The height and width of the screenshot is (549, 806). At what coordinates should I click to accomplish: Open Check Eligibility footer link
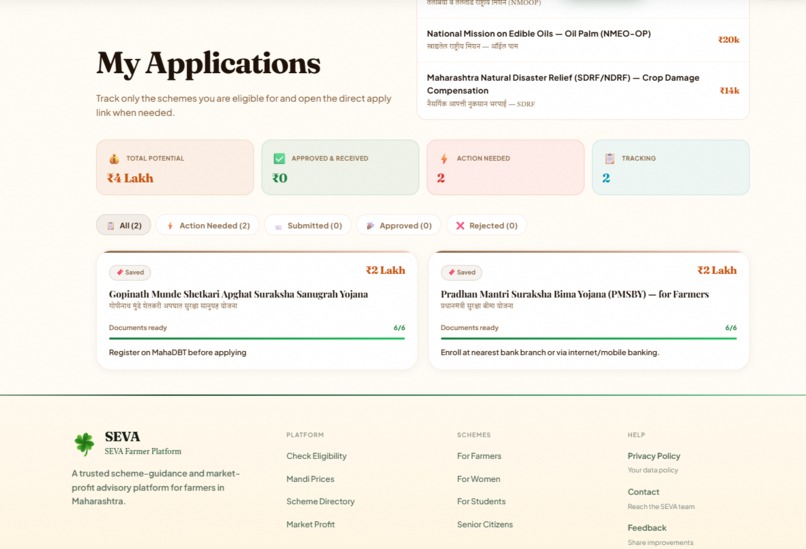point(316,456)
